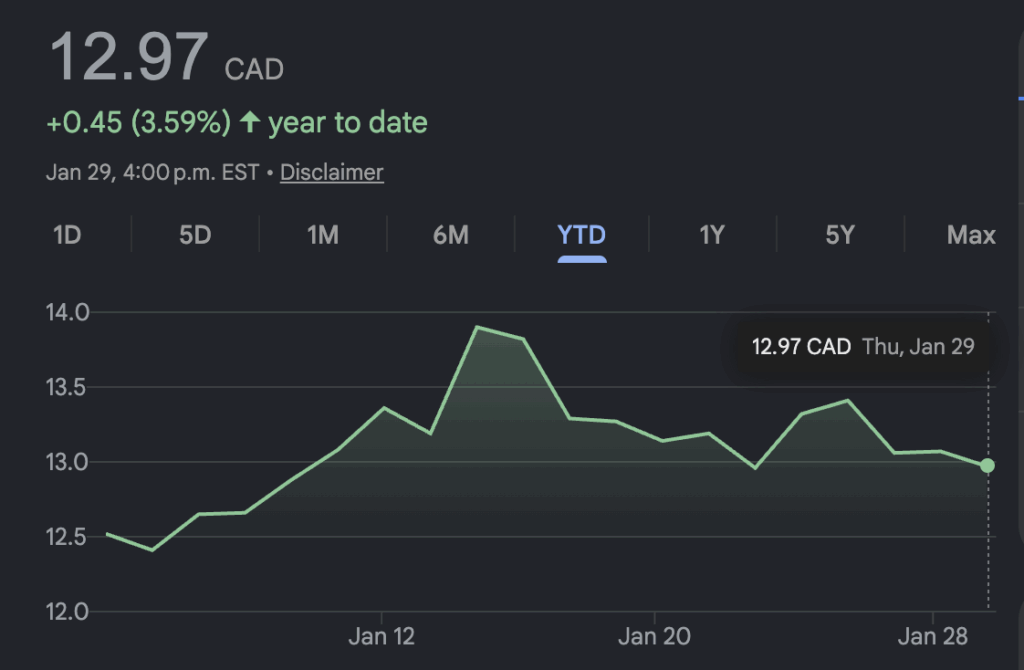Click the 14.0 y-axis label
This screenshot has width=1024, height=670.
click(x=67, y=312)
